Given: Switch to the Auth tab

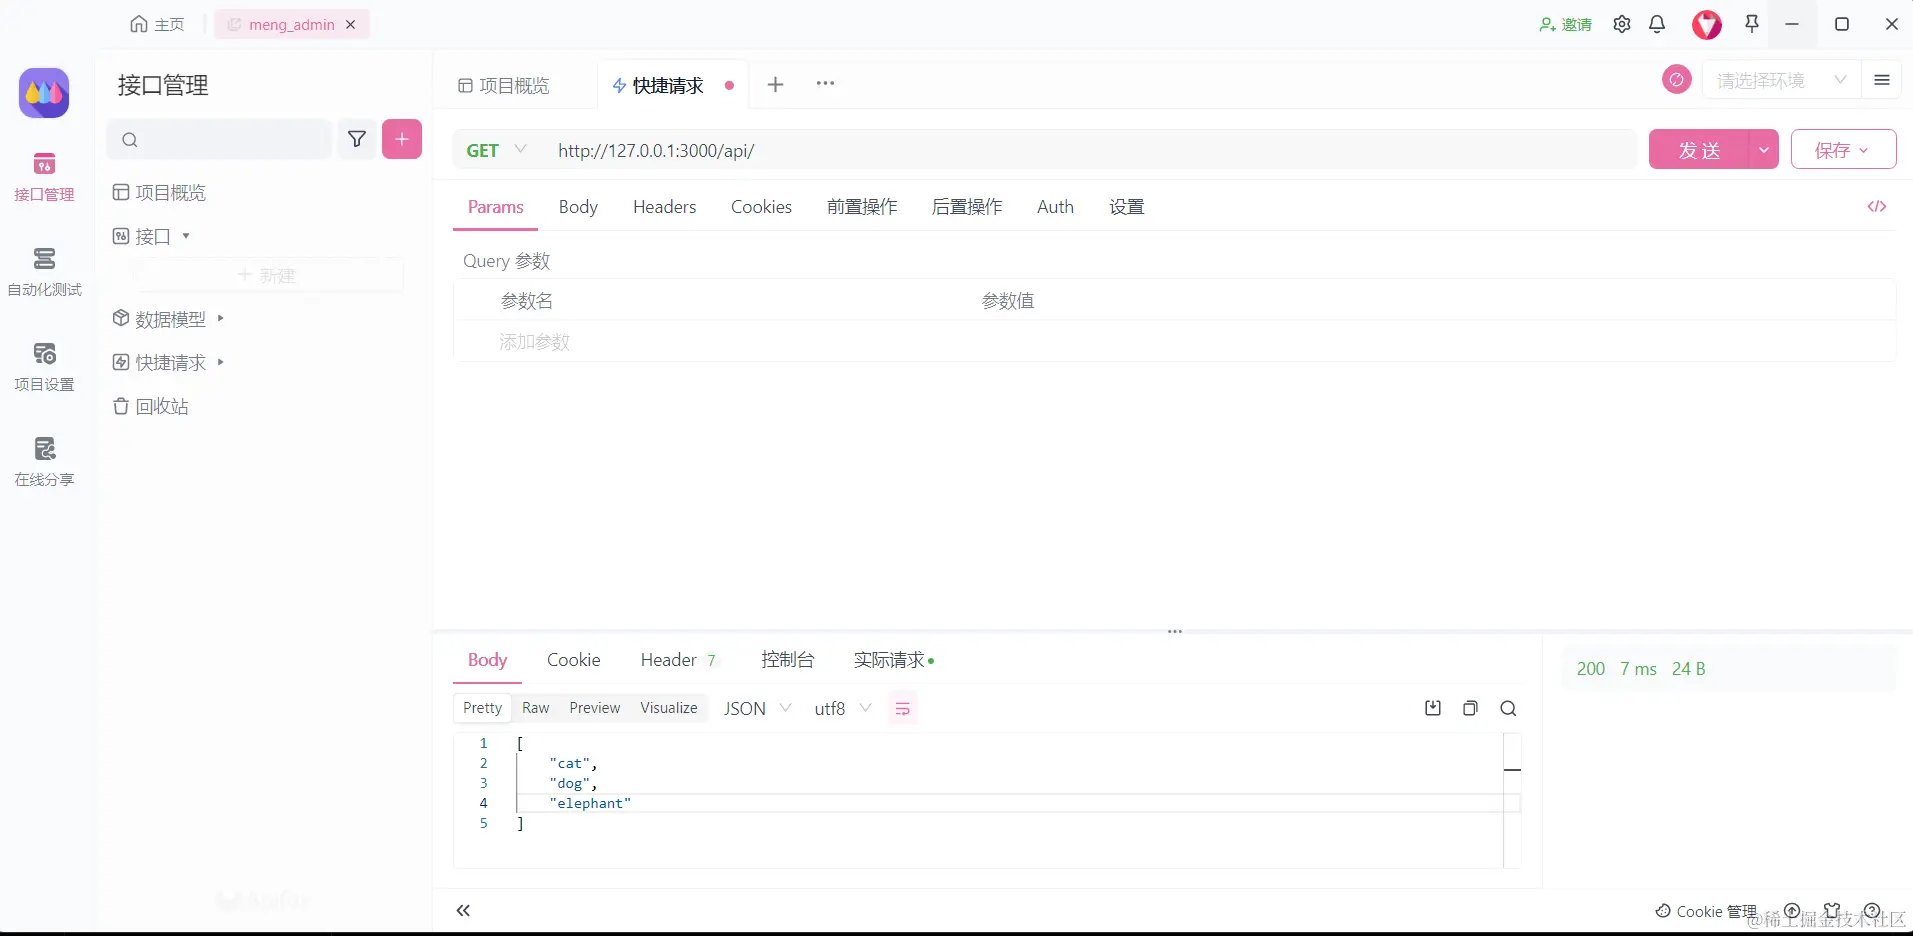Looking at the screenshot, I should point(1055,207).
